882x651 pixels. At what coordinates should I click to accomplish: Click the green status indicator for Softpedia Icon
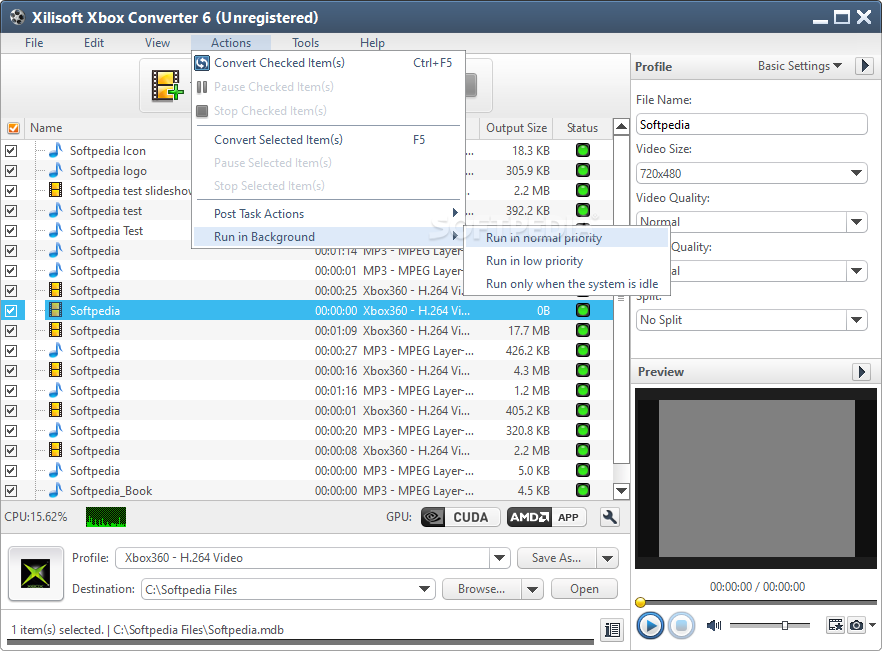[x=583, y=150]
